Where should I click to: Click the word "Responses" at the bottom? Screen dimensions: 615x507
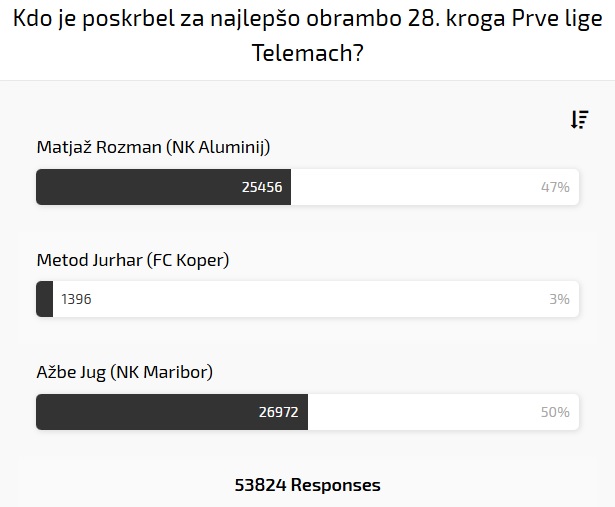point(336,485)
